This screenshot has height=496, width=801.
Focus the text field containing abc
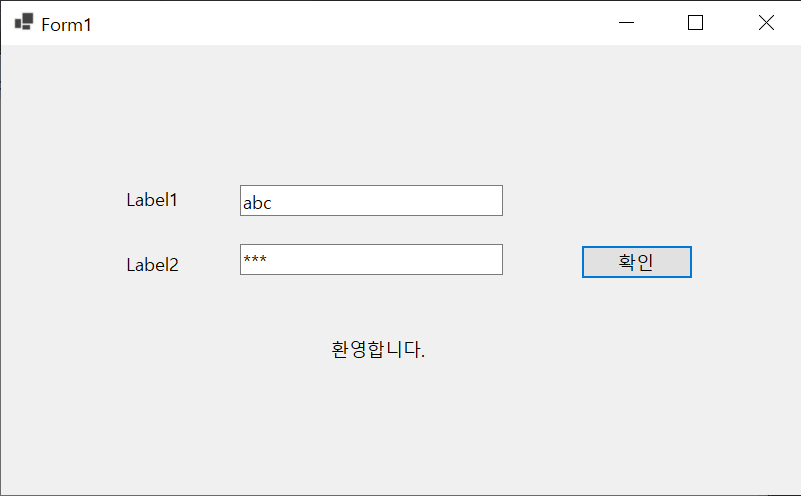[x=371, y=201]
